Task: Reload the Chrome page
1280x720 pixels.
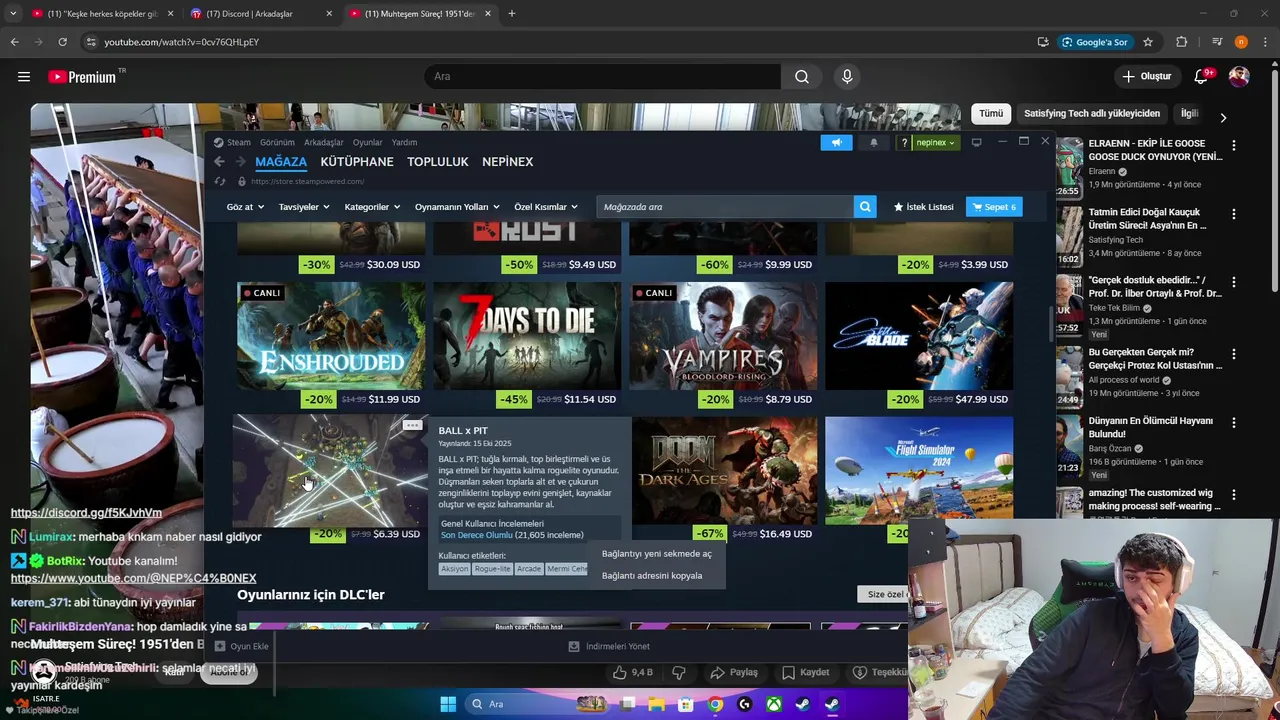Action: pyautogui.click(x=62, y=42)
